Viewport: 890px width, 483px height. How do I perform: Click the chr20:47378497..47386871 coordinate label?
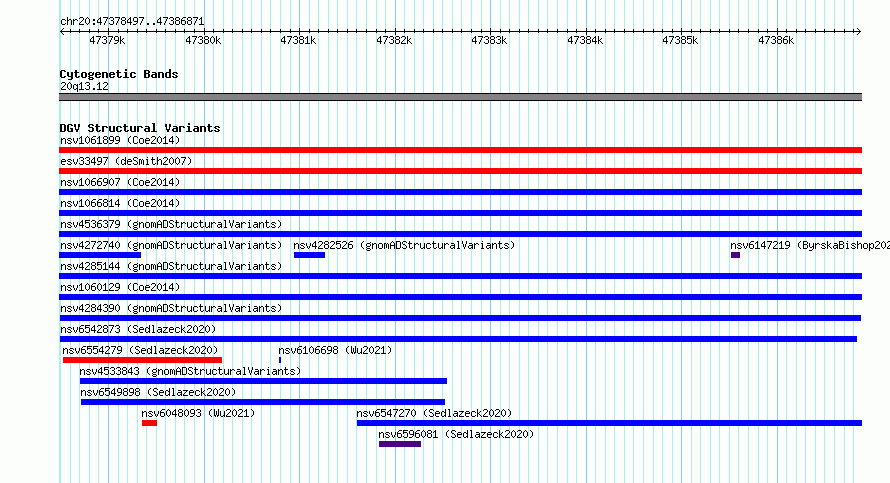point(132,22)
